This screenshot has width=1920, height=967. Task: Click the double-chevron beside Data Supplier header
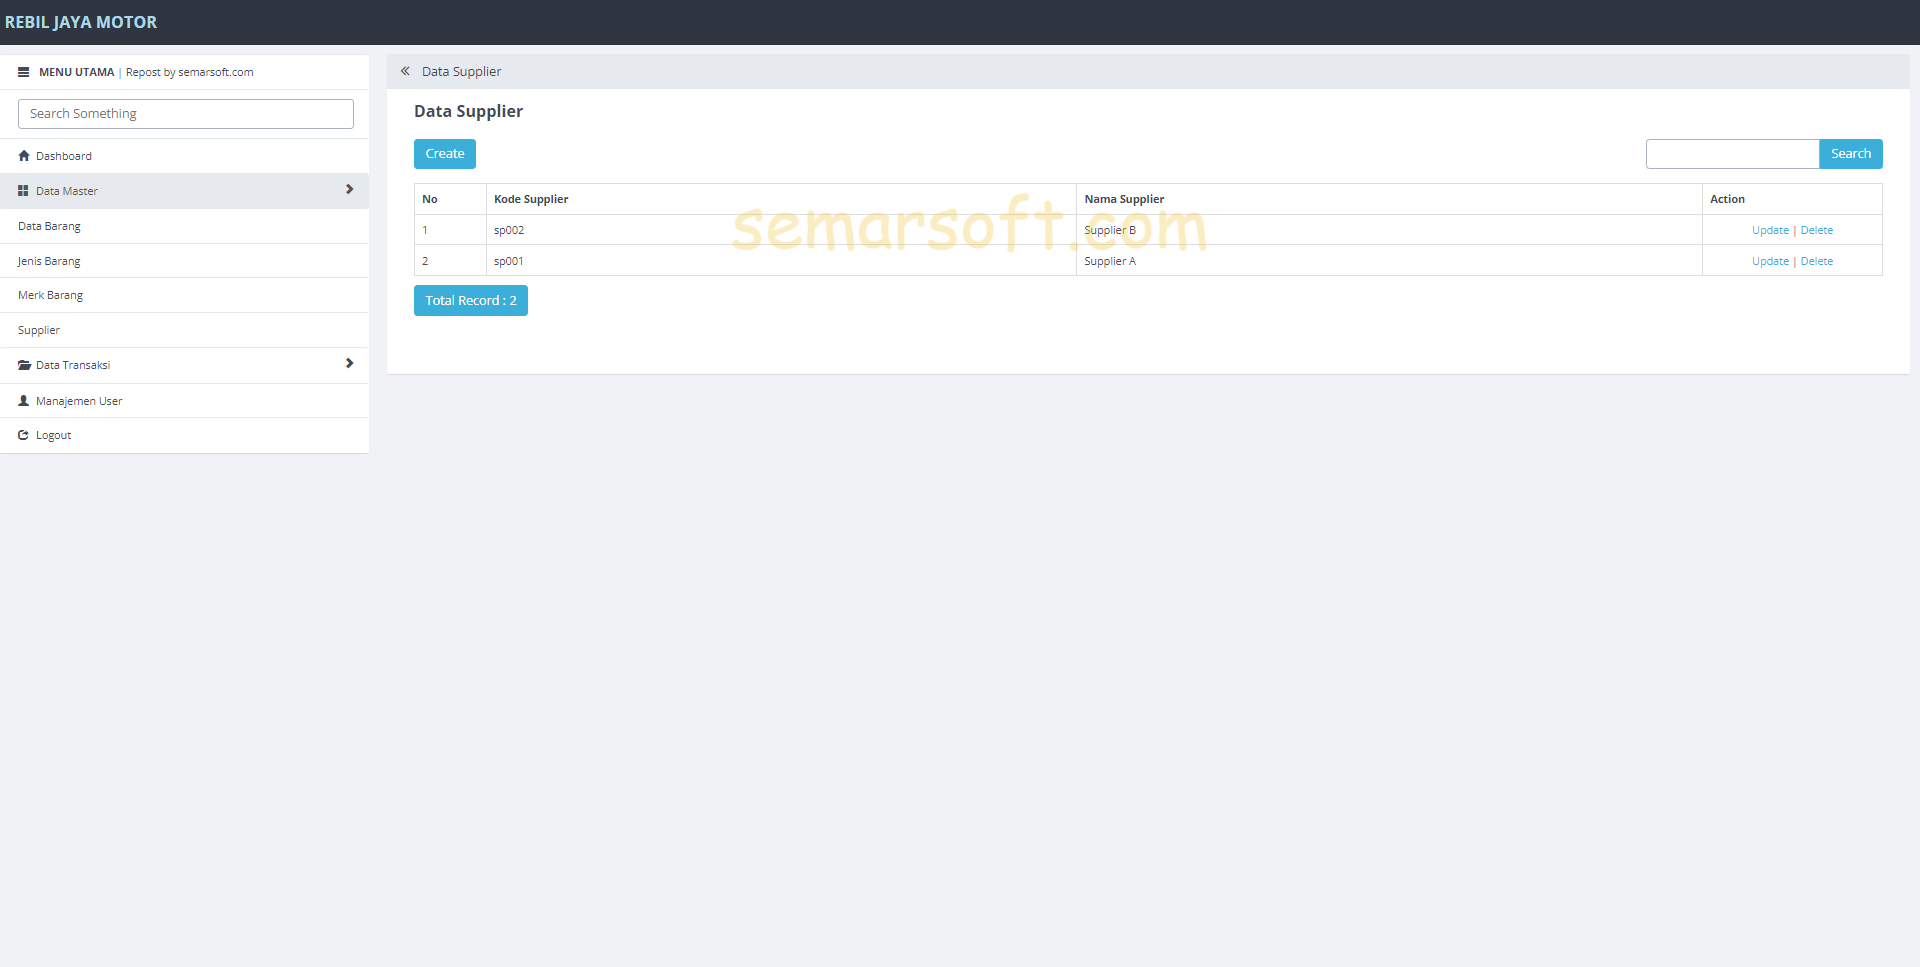coord(405,70)
